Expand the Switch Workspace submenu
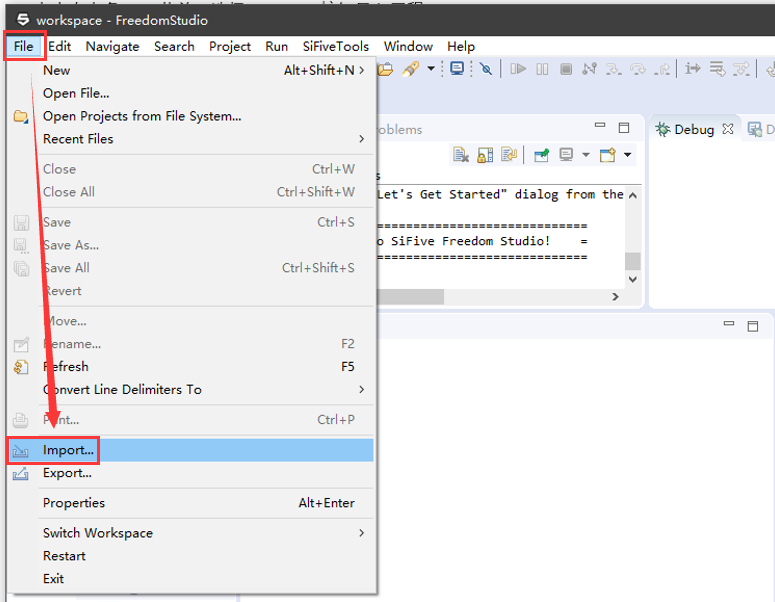This screenshot has height=602, width=775. [190, 533]
